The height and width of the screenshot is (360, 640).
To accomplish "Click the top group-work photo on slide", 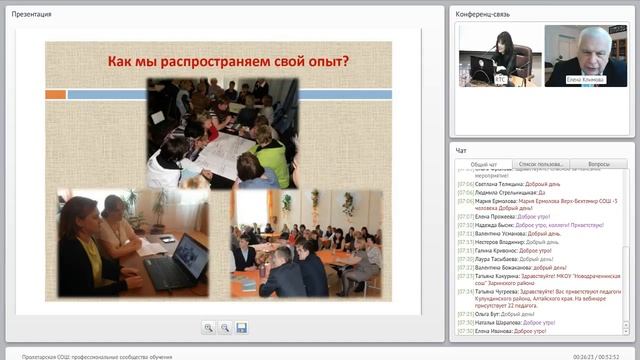I will [x=222, y=133].
